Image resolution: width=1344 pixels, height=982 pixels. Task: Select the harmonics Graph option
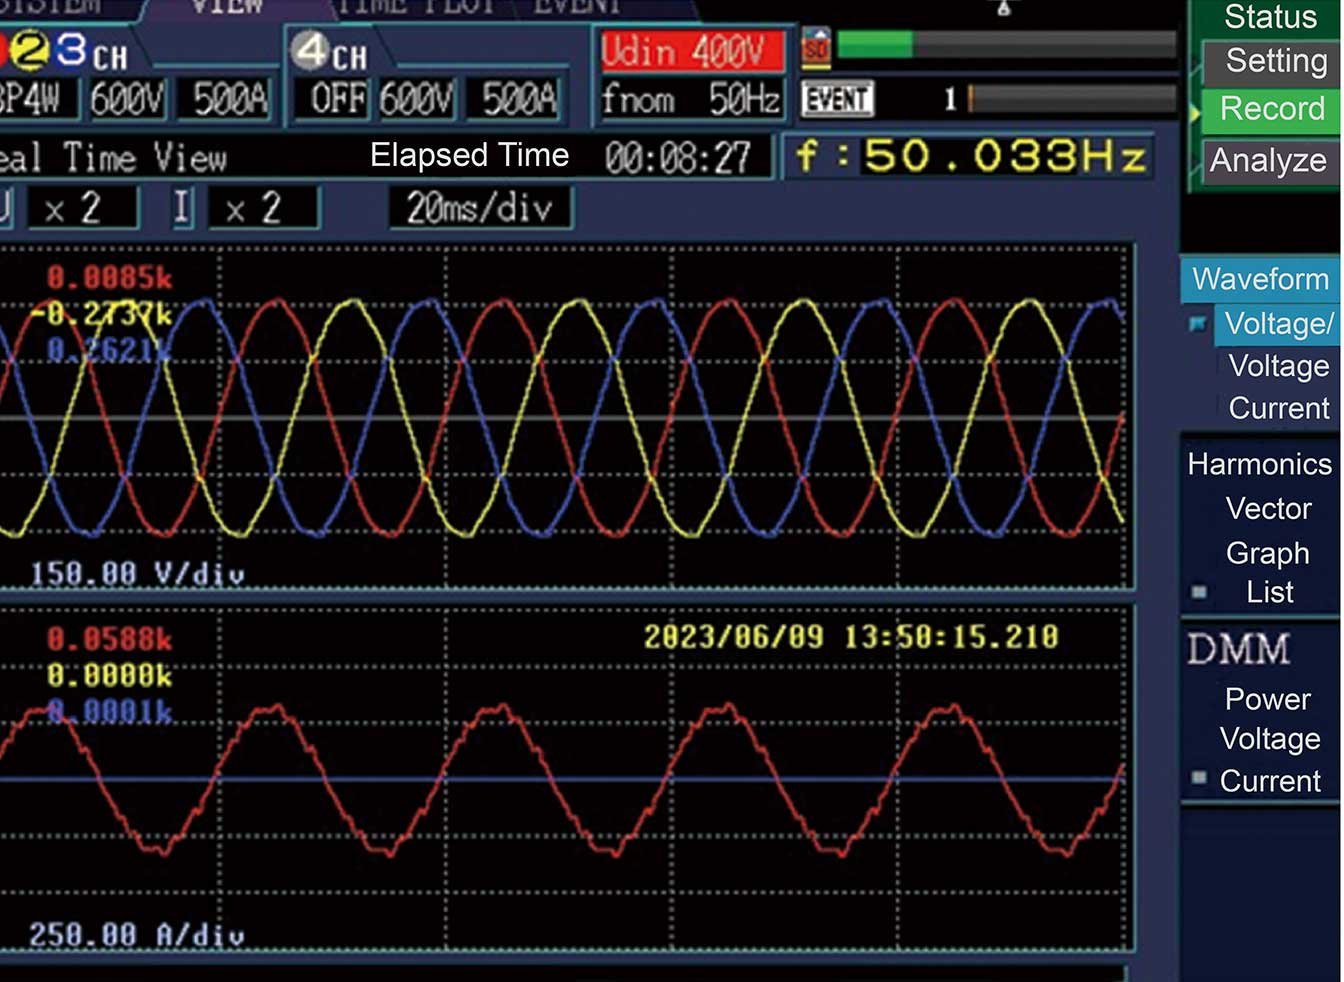click(x=1267, y=553)
